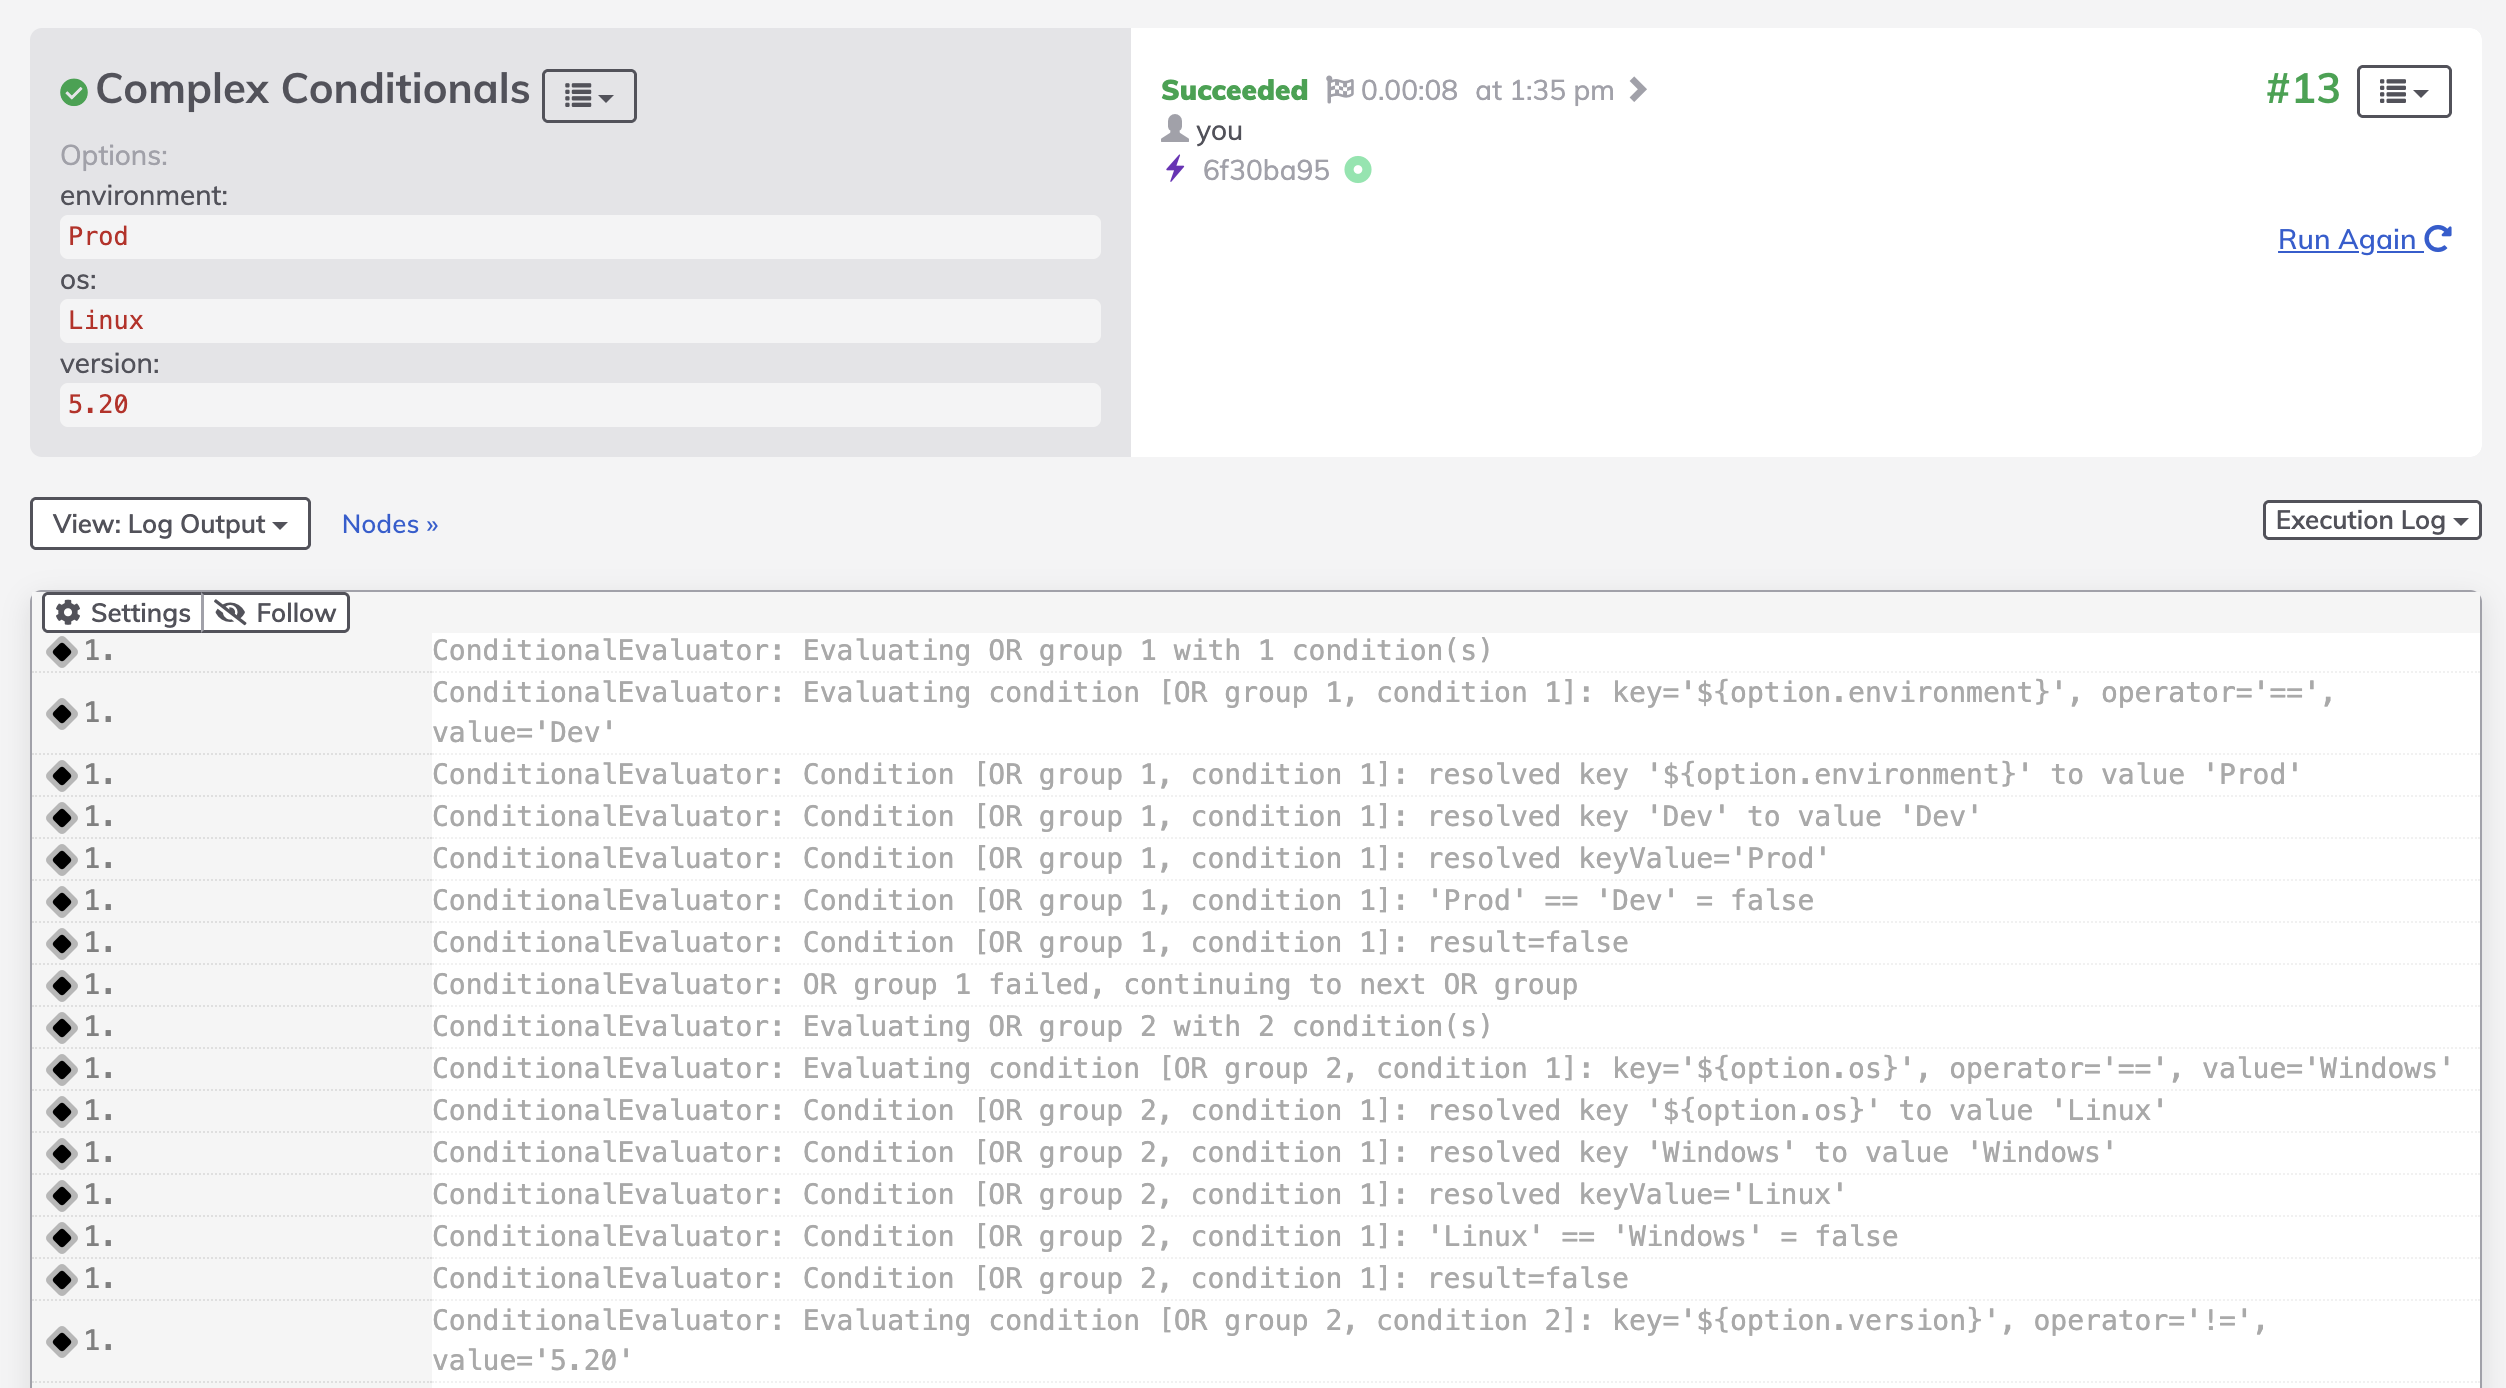Click the version option field showing 5.20

[x=580, y=404]
